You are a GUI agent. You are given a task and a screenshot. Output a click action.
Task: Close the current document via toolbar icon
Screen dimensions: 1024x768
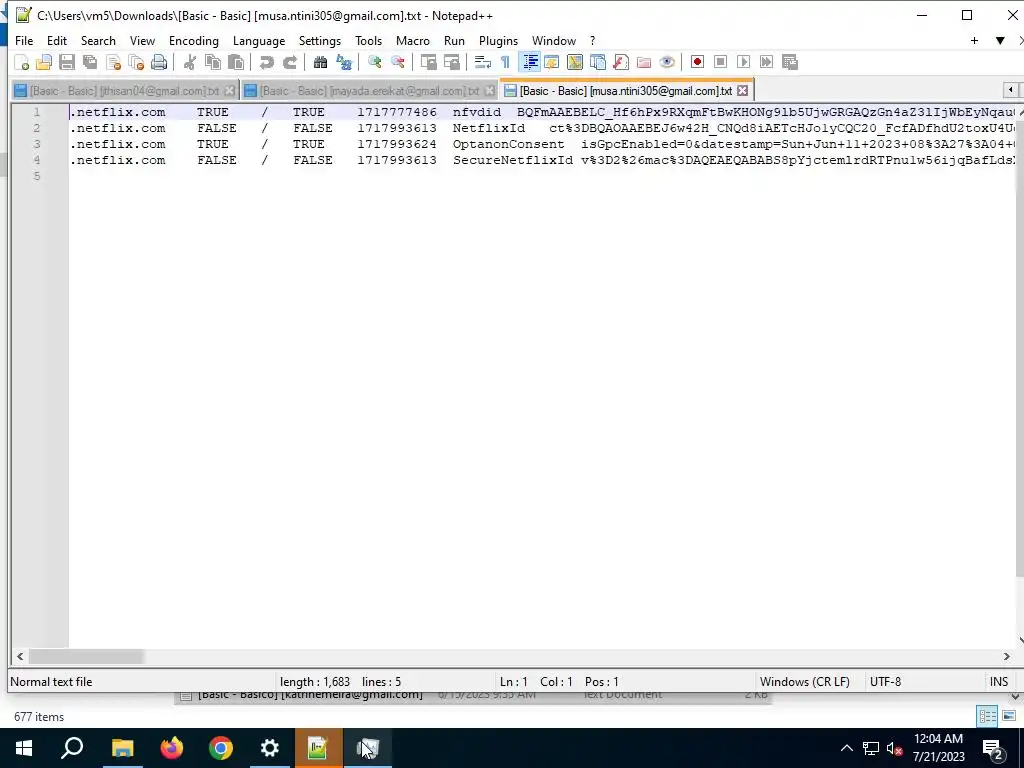tap(113, 62)
